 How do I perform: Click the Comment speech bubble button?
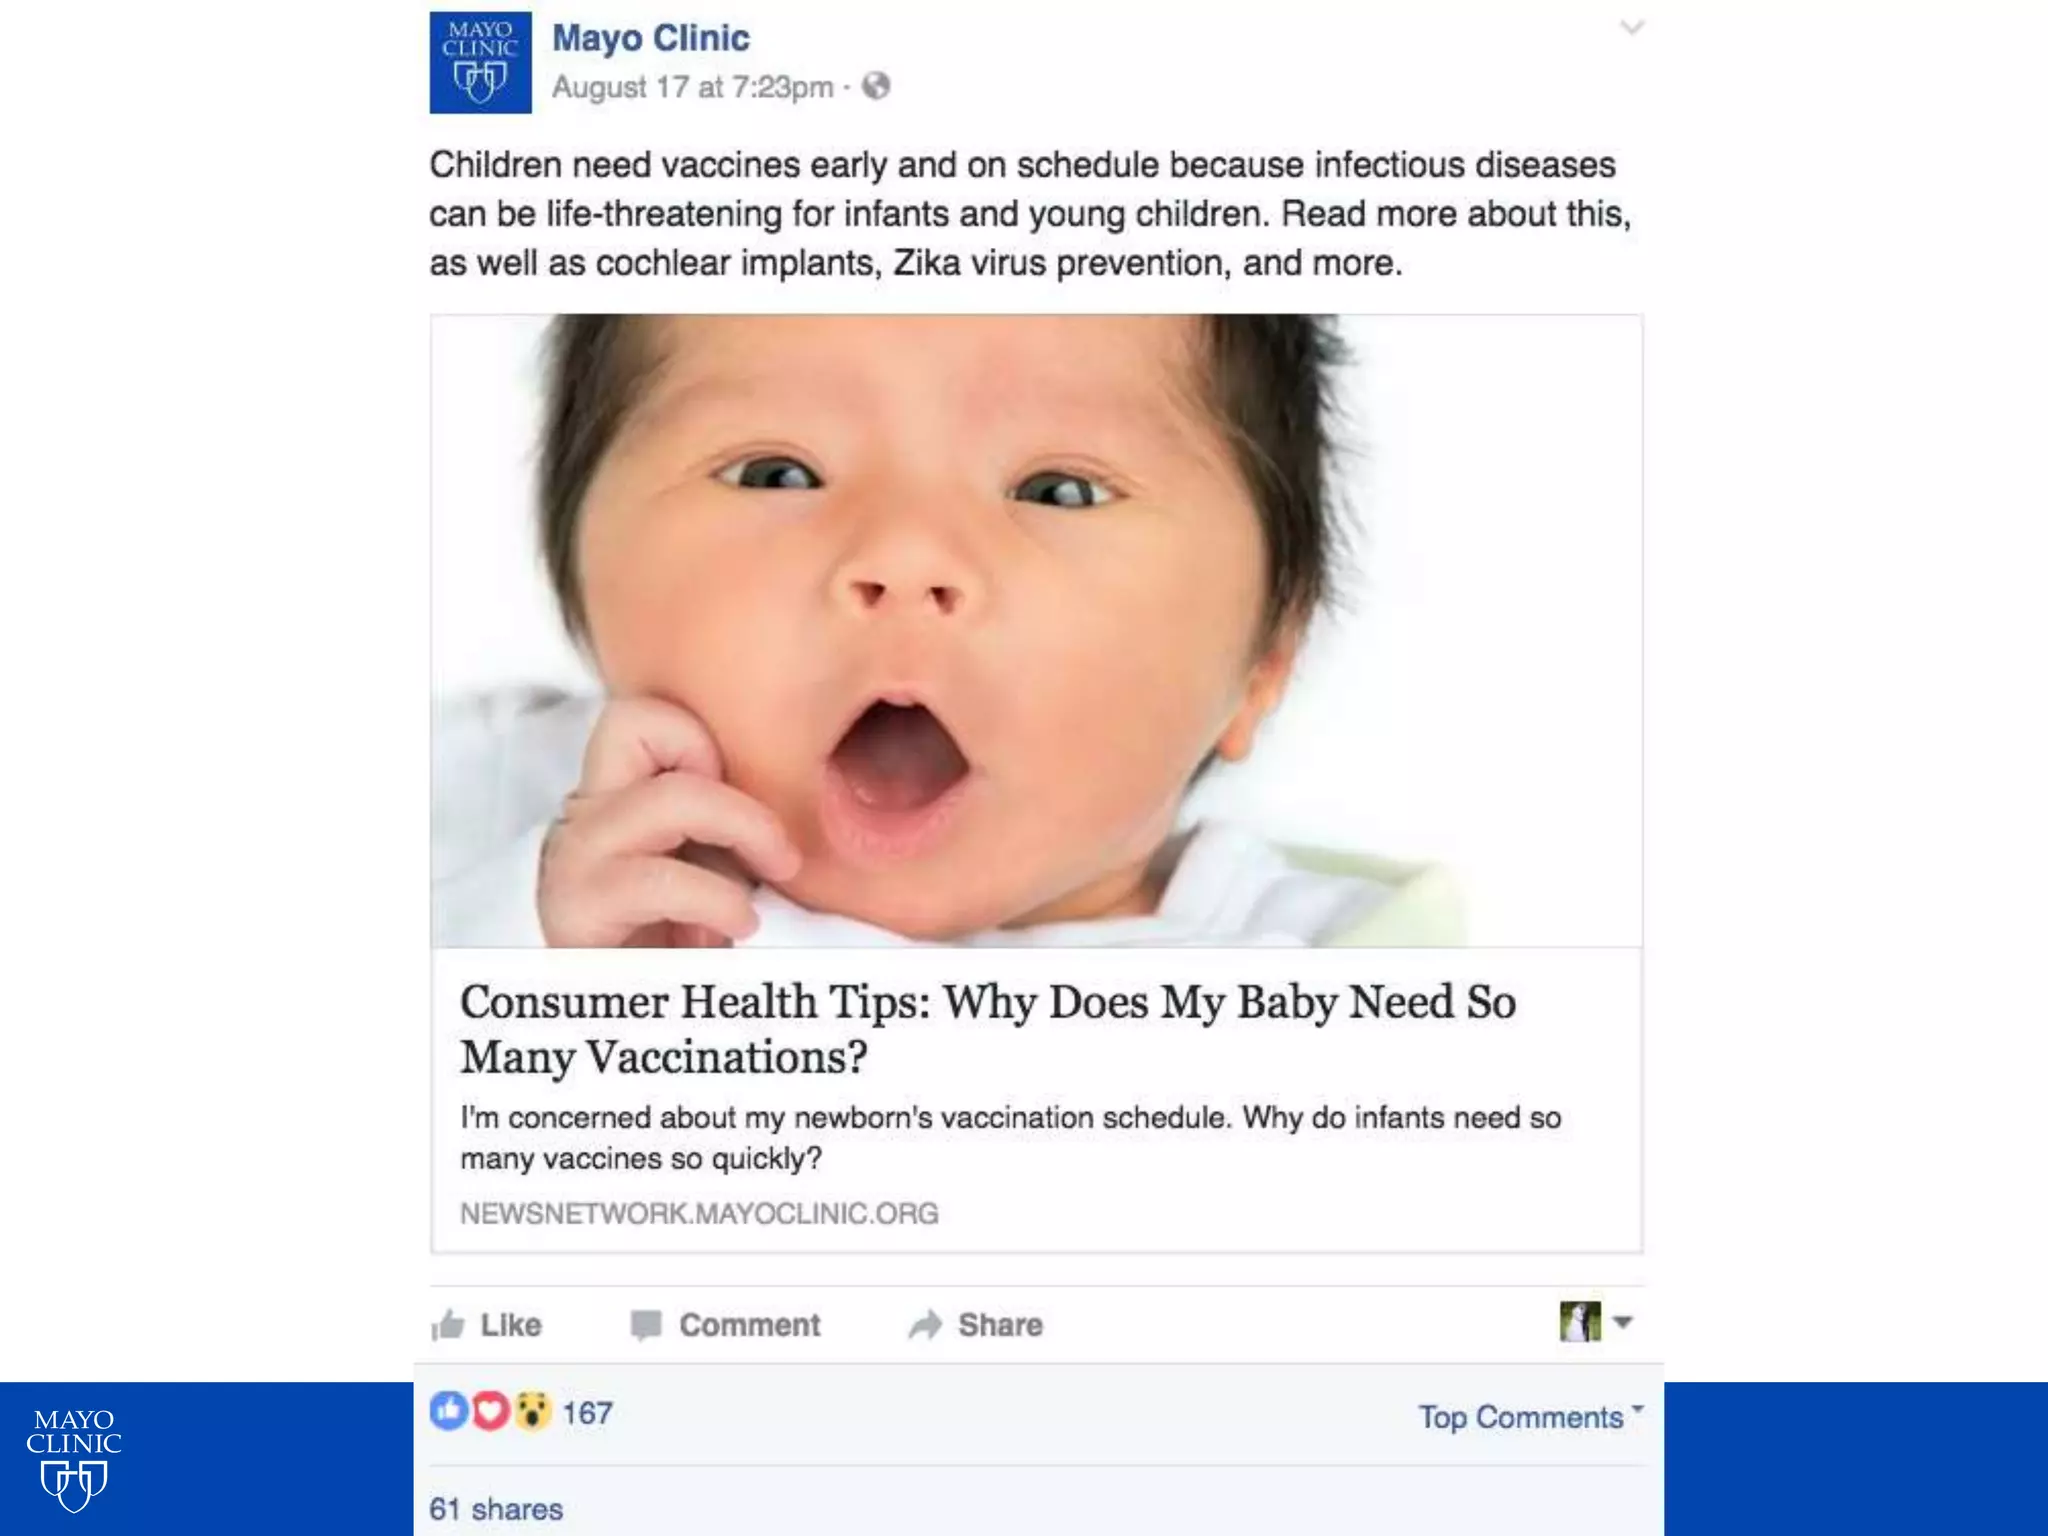[x=726, y=1325]
